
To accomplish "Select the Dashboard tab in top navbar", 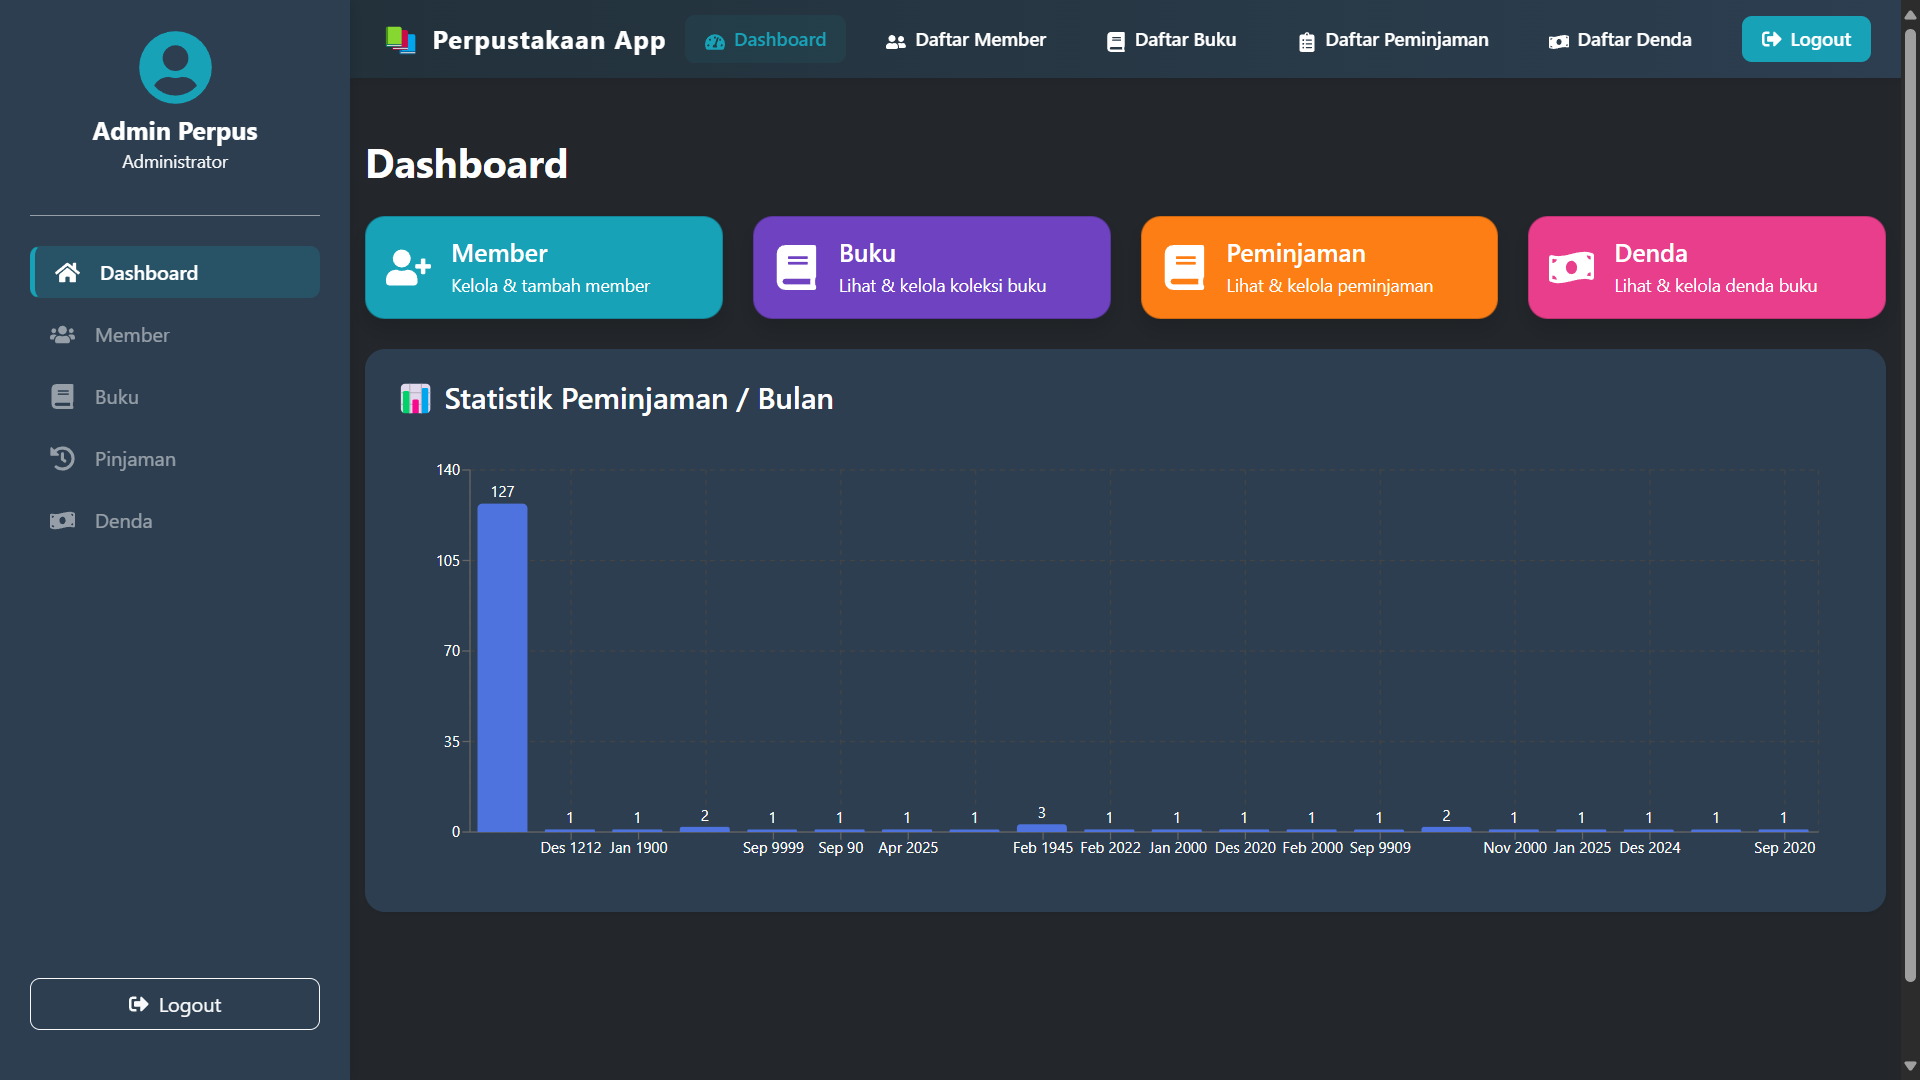I will coord(765,40).
